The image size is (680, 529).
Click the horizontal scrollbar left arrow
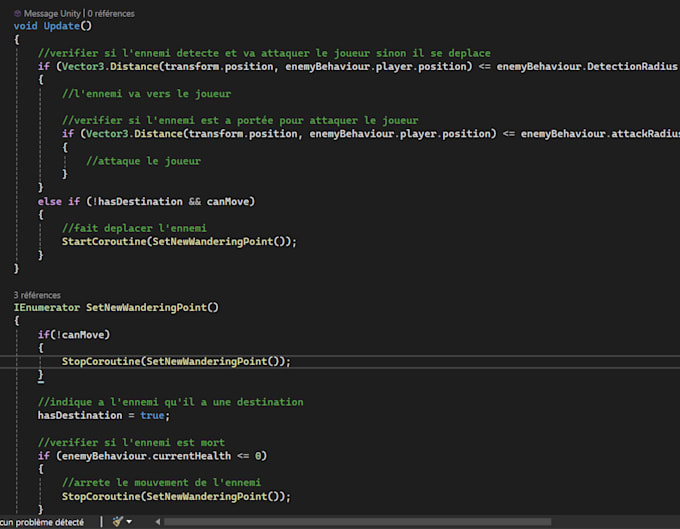tap(157, 522)
